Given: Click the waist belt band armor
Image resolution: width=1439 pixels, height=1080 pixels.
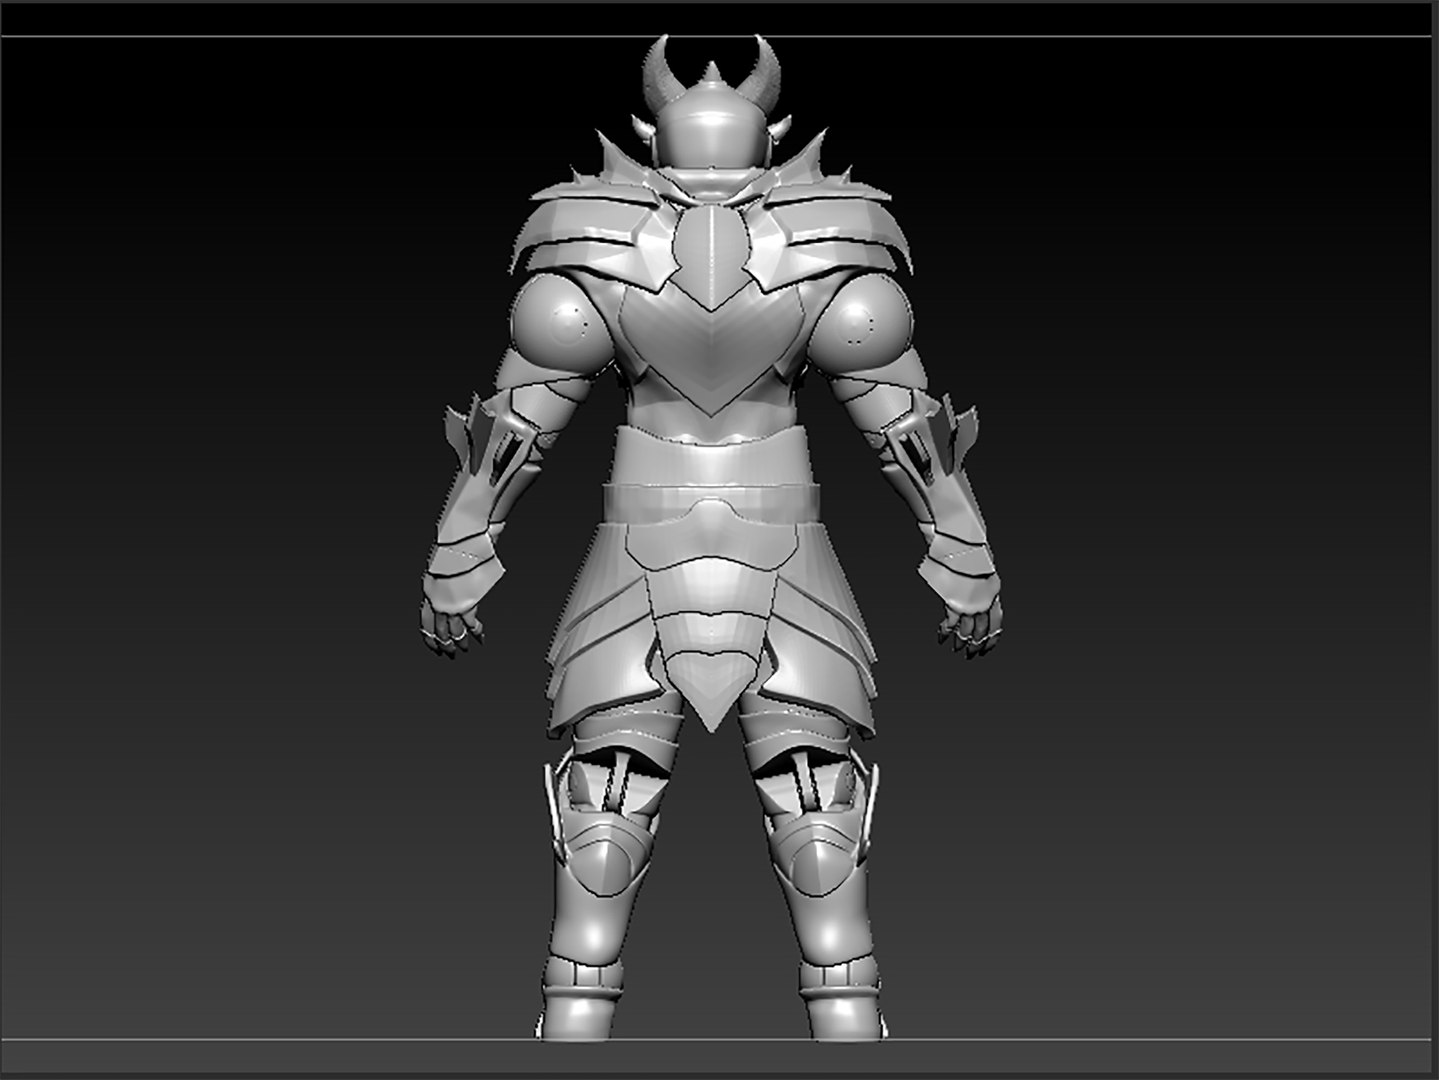Looking at the screenshot, I should 711,503.
